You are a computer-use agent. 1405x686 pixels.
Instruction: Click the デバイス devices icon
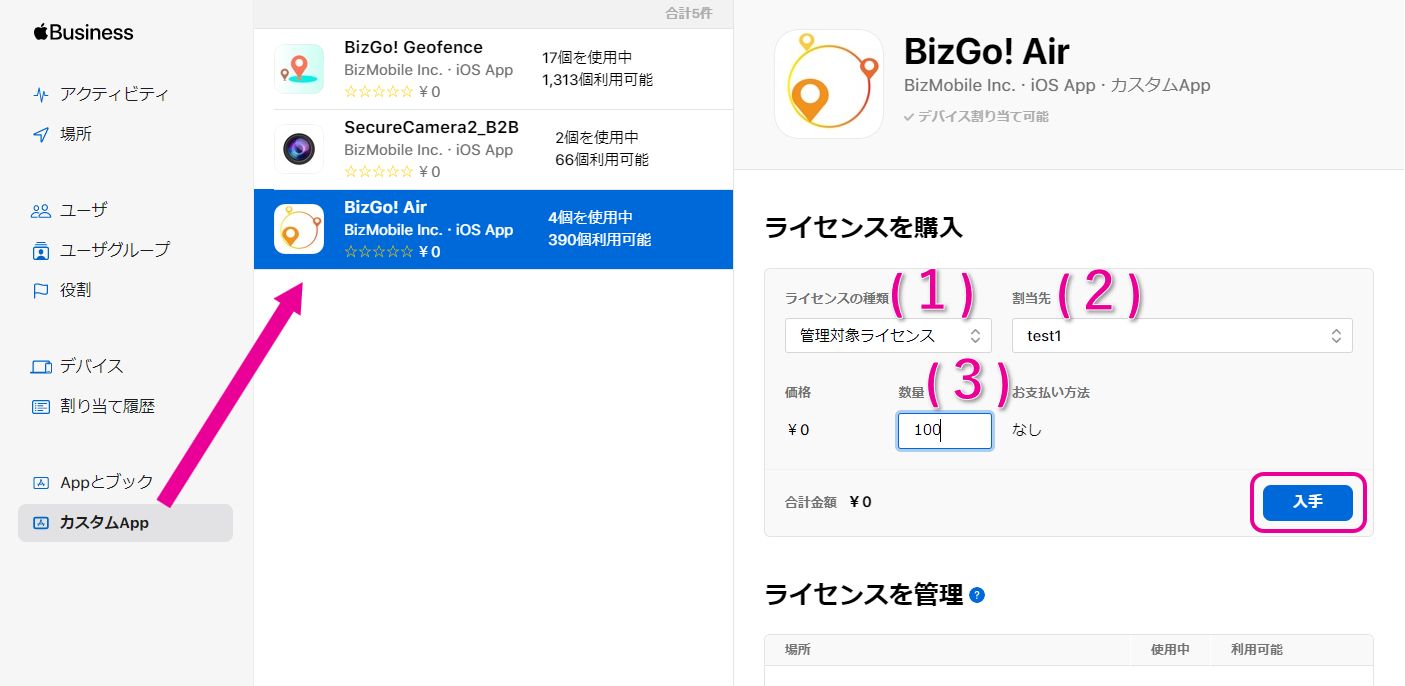(x=41, y=367)
